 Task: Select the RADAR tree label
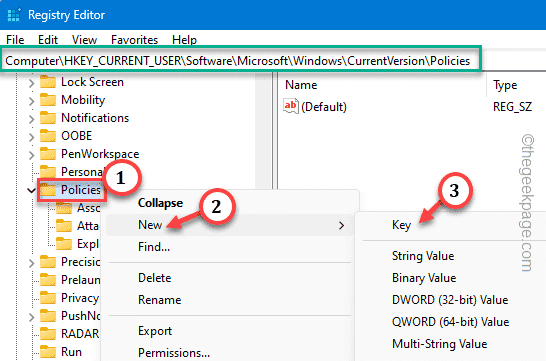coord(80,334)
